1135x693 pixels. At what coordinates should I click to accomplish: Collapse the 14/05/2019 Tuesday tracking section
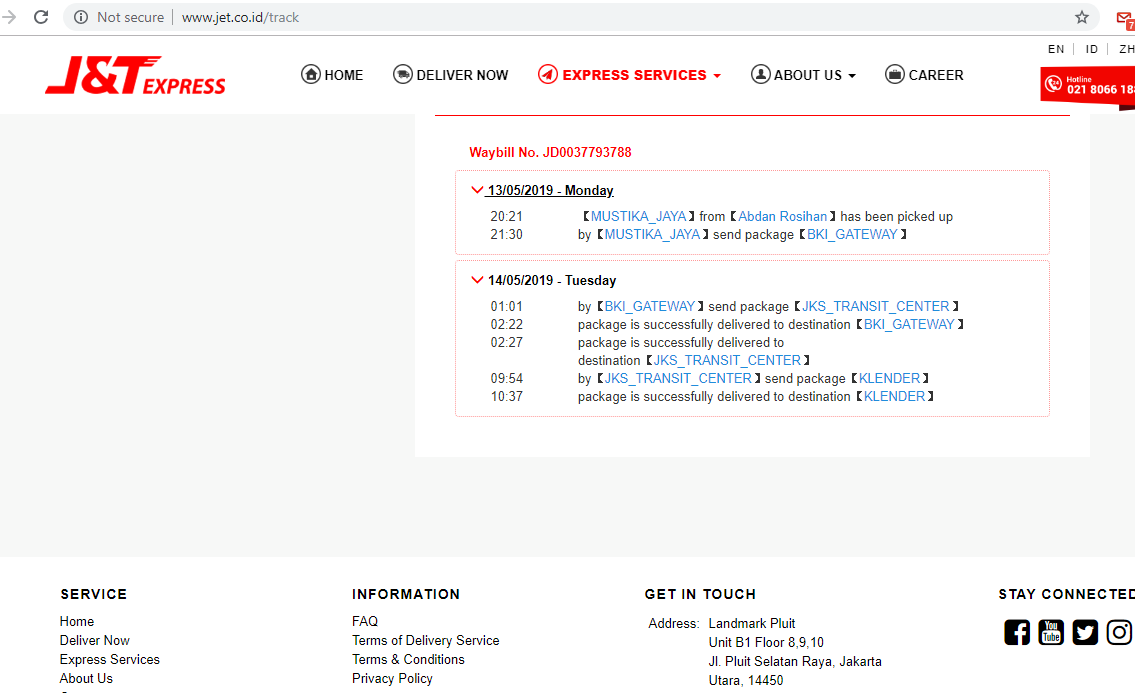tap(477, 280)
